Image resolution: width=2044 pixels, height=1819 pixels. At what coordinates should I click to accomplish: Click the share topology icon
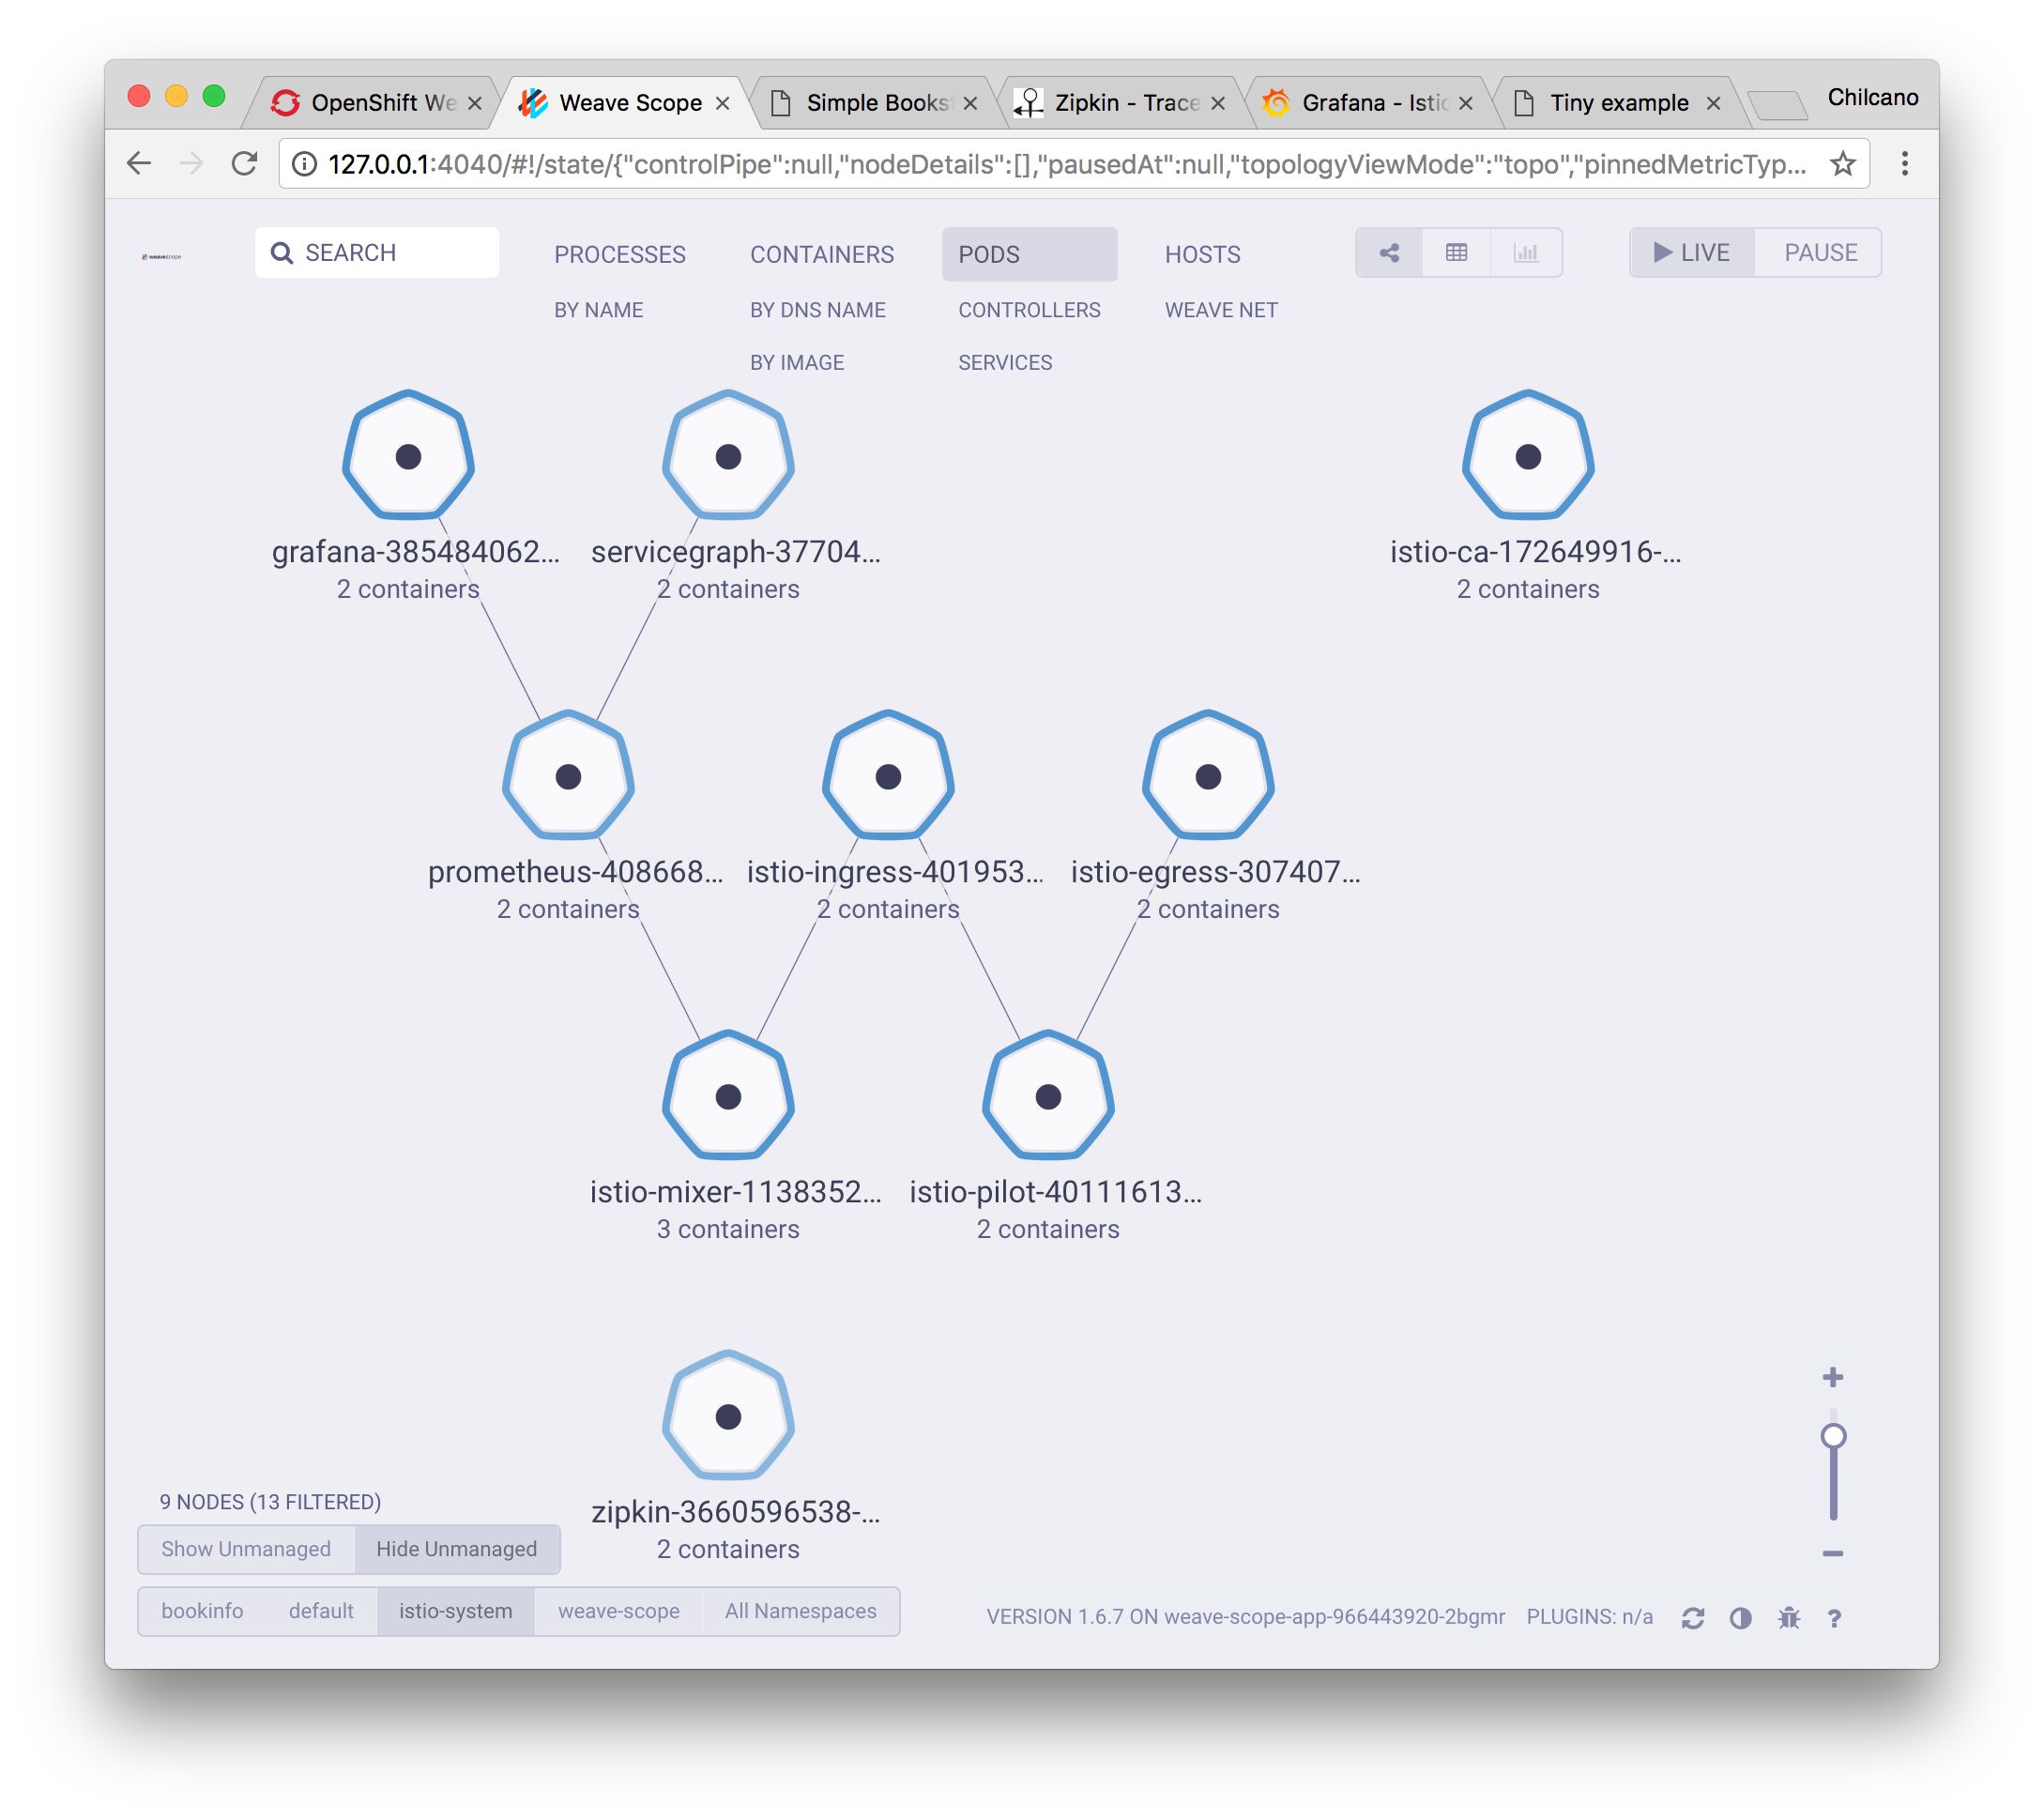click(x=1387, y=252)
